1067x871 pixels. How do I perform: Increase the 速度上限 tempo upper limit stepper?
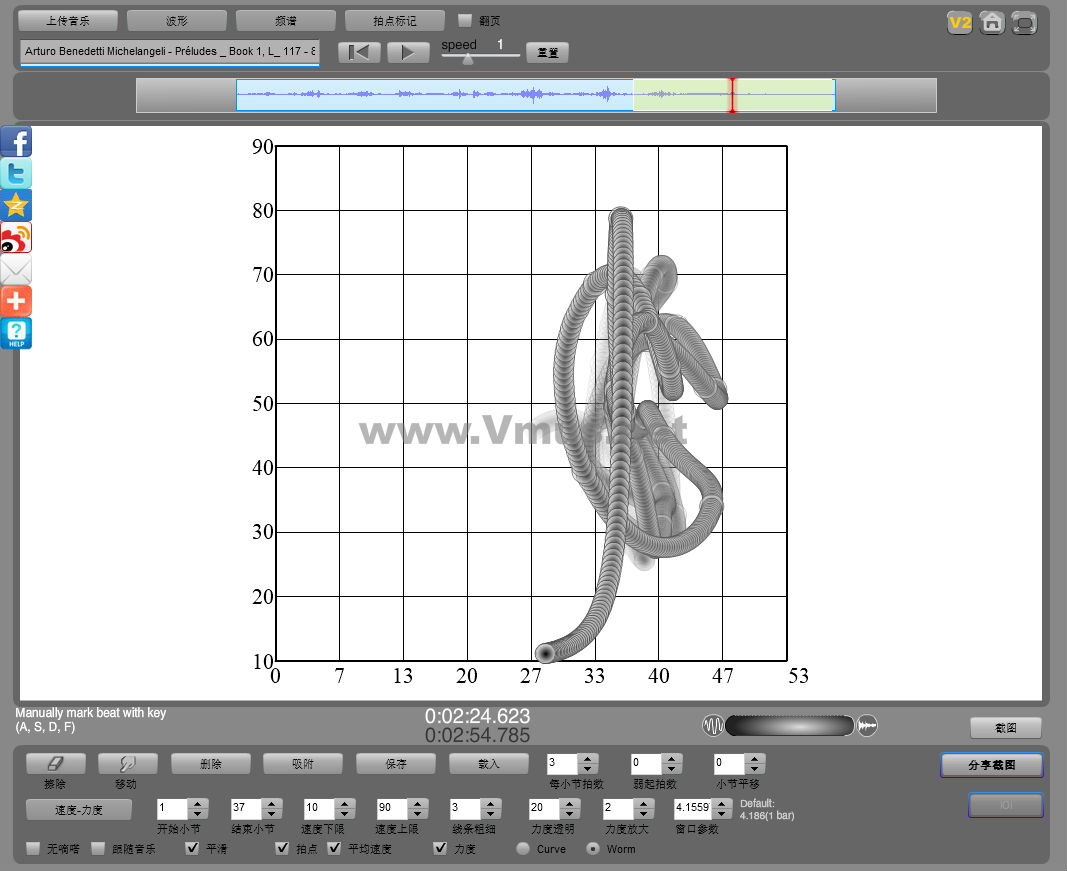click(416, 803)
